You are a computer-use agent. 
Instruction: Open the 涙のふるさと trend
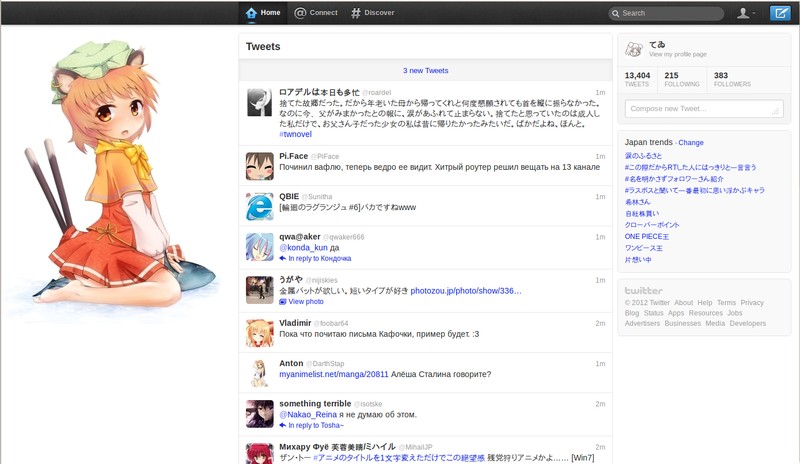point(643,156)
